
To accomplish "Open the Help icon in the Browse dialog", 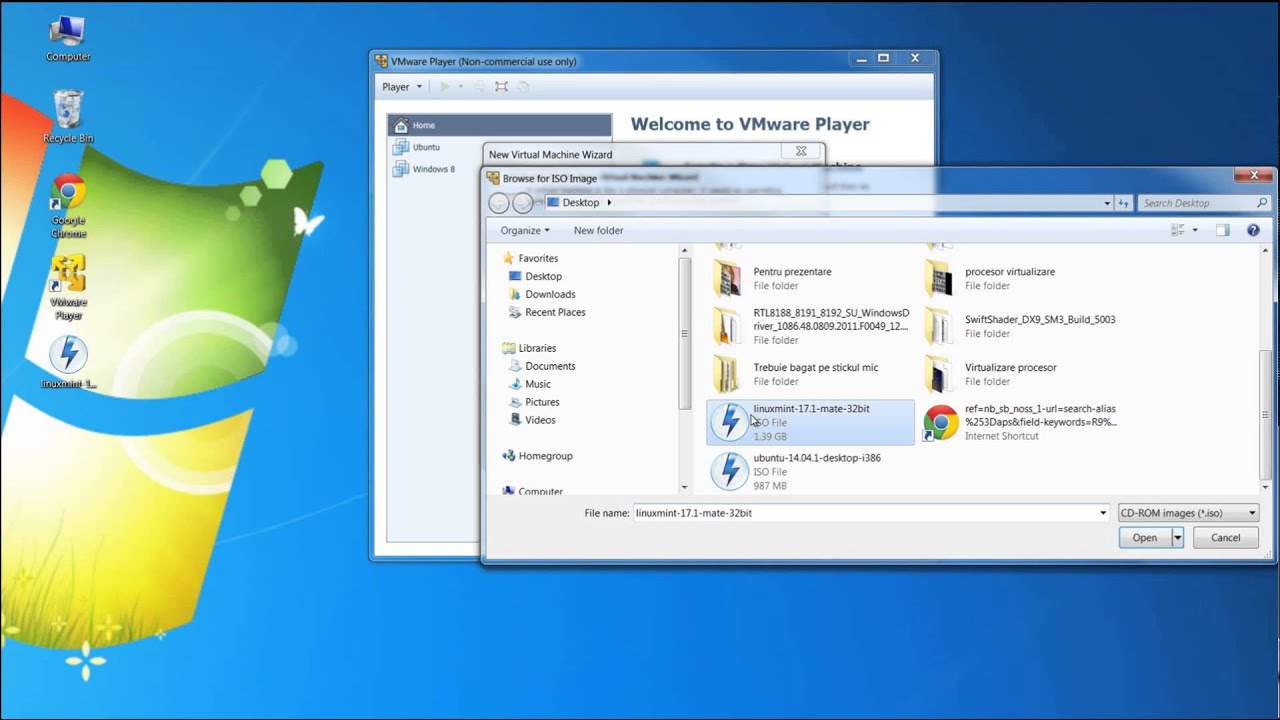I will pos(1253,231).
